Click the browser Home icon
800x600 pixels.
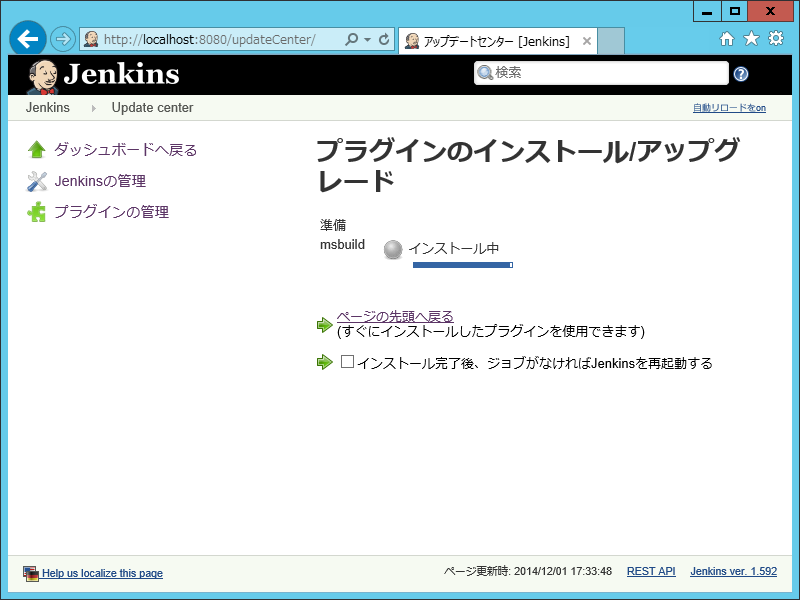(727, 38)
